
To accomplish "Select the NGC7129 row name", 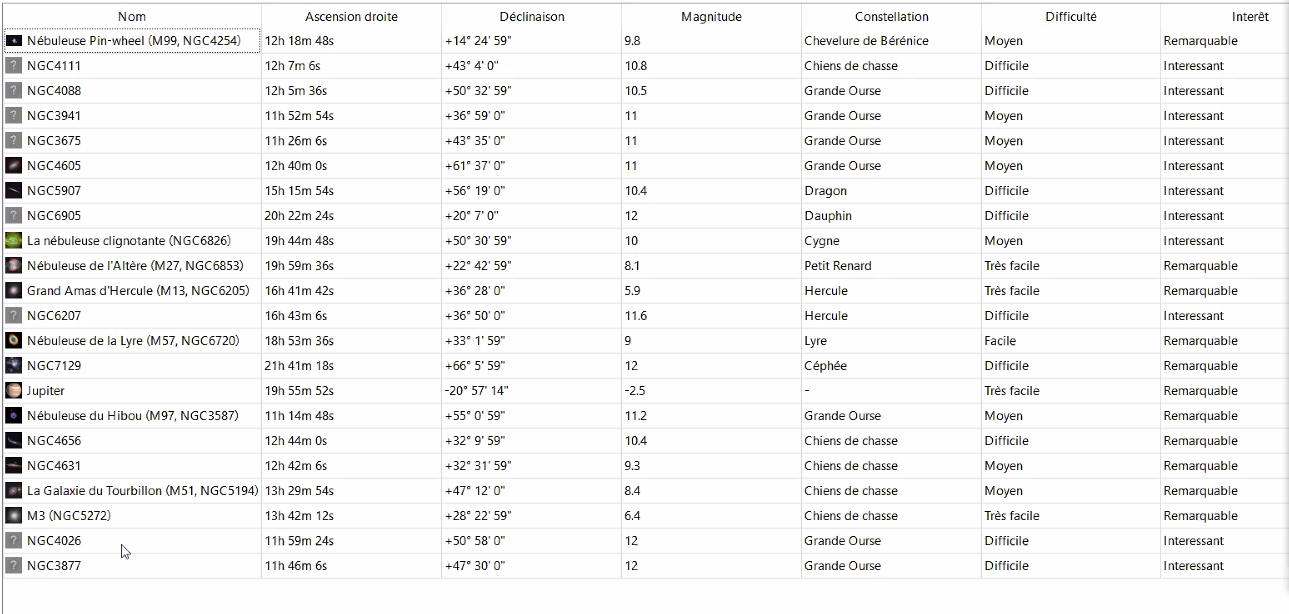I will (x=54, y=366).
